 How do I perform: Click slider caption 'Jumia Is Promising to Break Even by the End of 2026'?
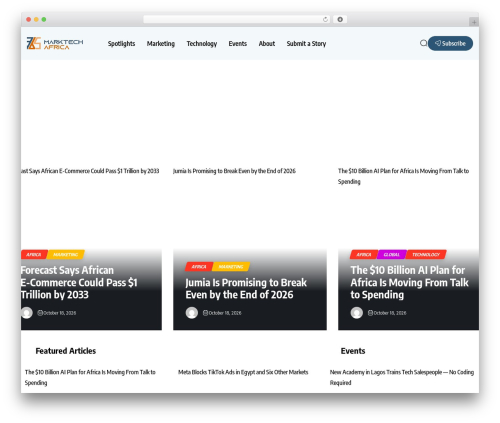pyautogui.click(x=234, y=171)
